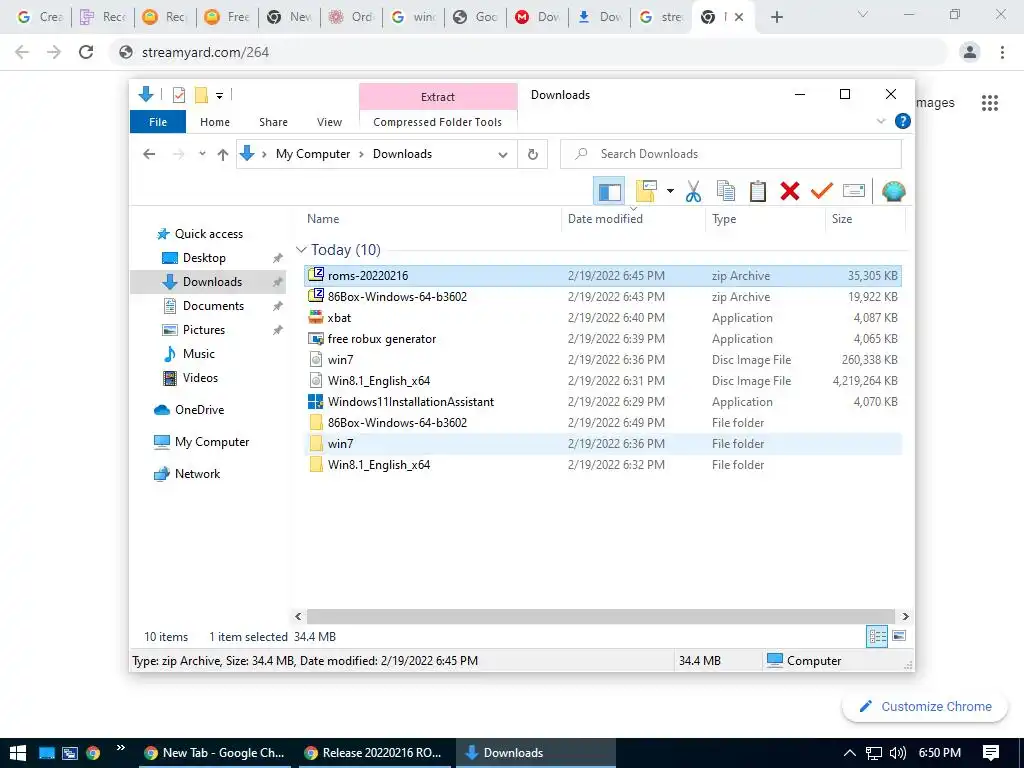
Task: Click the Copy icon in toolbar
Action: click(x=725, y=191)
